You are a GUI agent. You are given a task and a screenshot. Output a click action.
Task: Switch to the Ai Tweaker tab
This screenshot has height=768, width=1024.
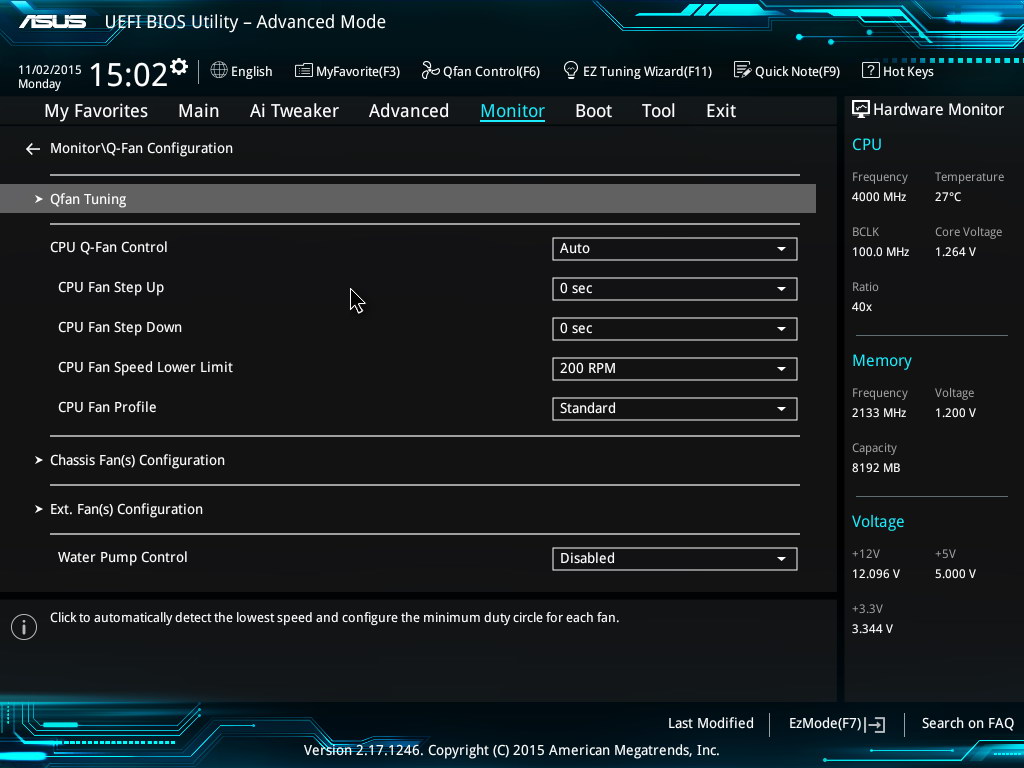294,111
